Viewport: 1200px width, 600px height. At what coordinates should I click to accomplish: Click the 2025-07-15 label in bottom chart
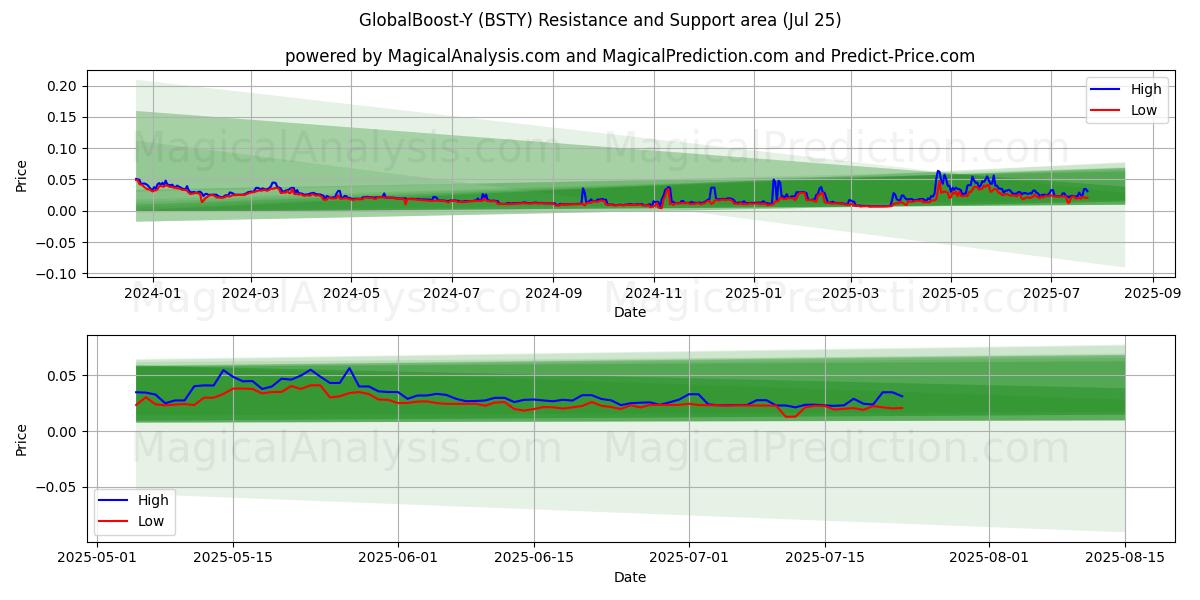825,558
